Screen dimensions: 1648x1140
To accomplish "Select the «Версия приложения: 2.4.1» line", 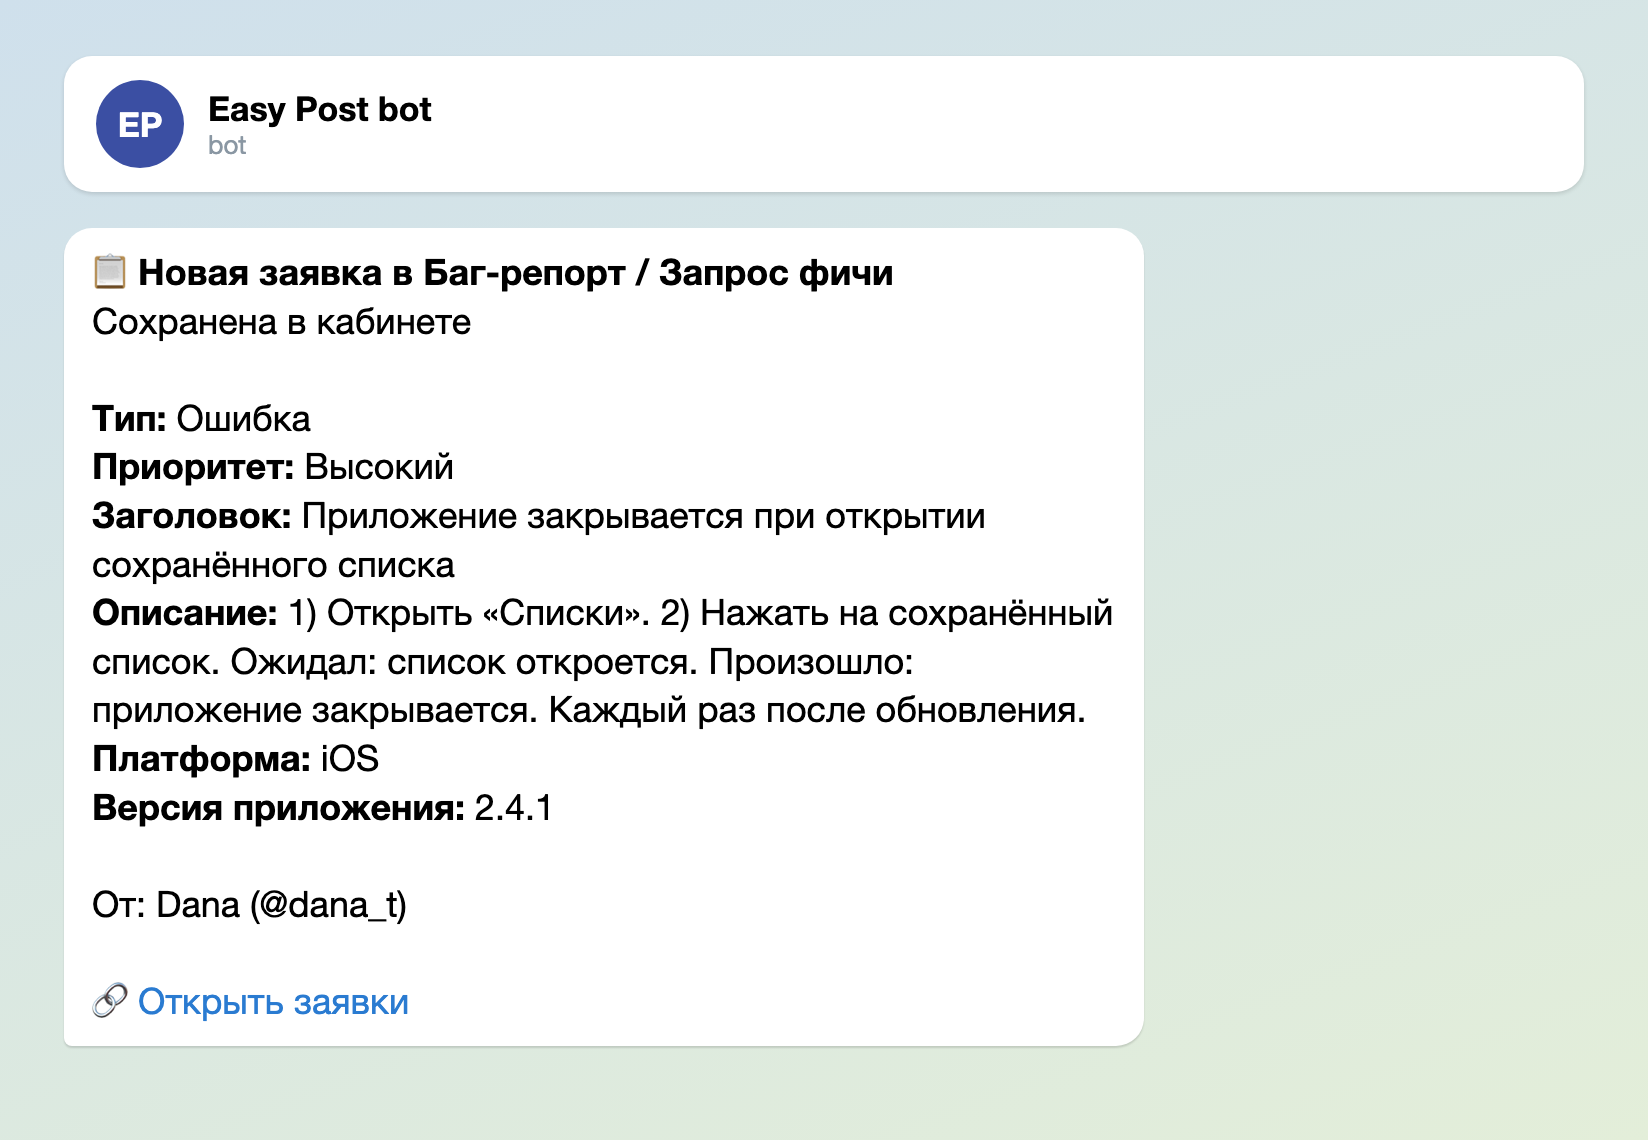I will point(322,807).
